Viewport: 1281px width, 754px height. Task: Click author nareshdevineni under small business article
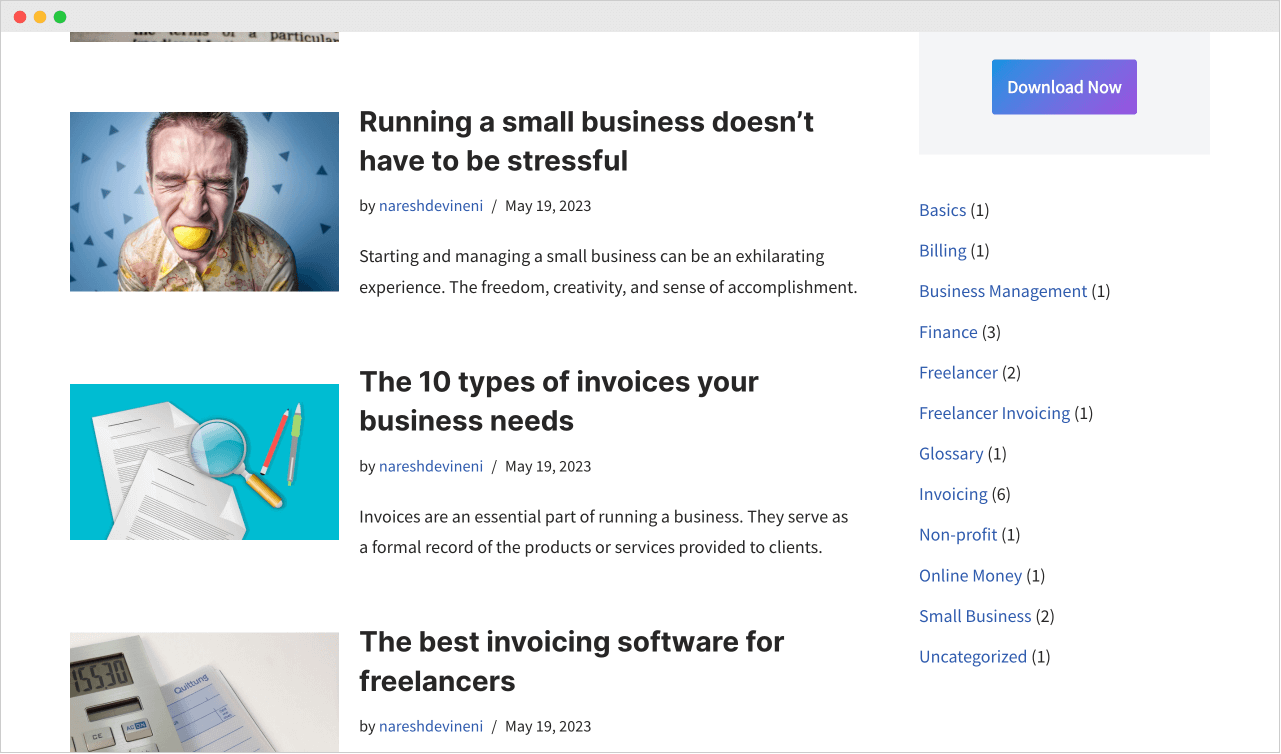[x=431, y=206]
